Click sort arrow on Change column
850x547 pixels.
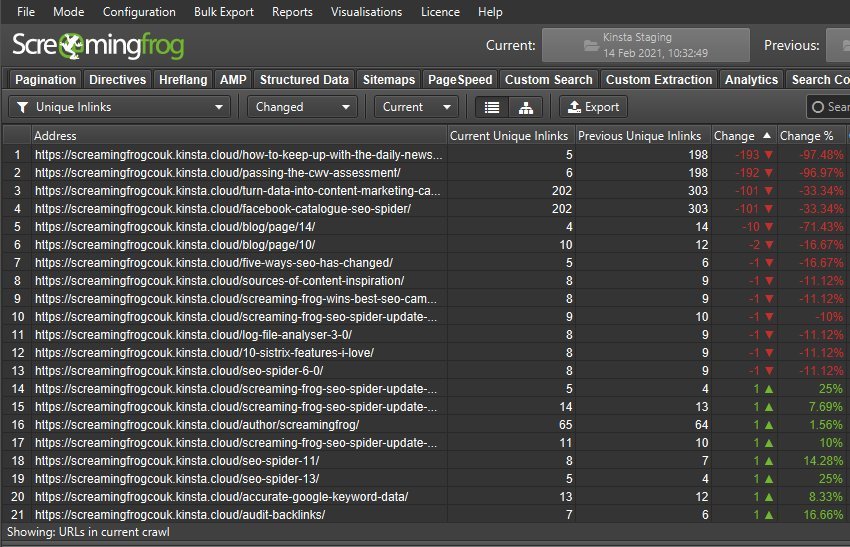click(767, 135)
